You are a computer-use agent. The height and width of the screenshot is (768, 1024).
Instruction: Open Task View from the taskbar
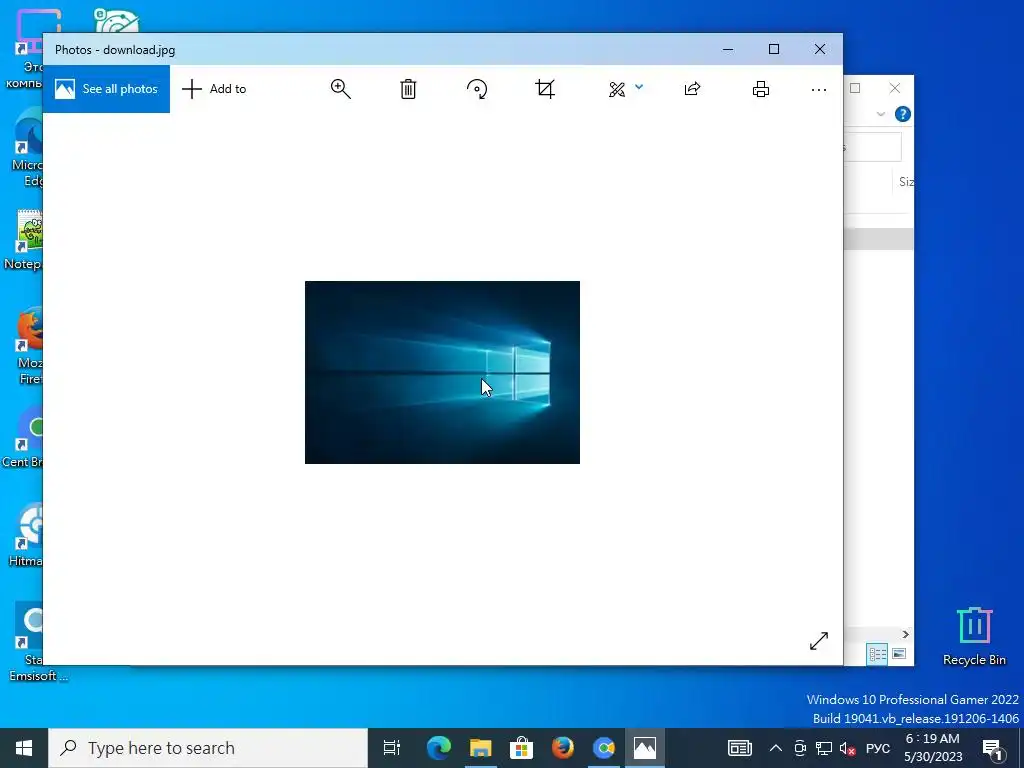click(391, 748)
